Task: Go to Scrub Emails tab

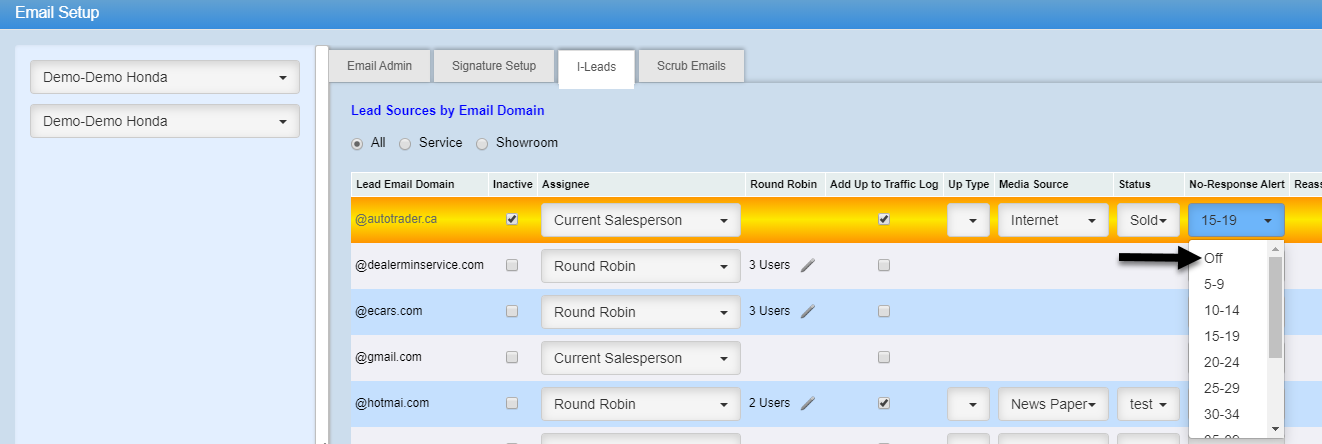Action: pos(690,66)
